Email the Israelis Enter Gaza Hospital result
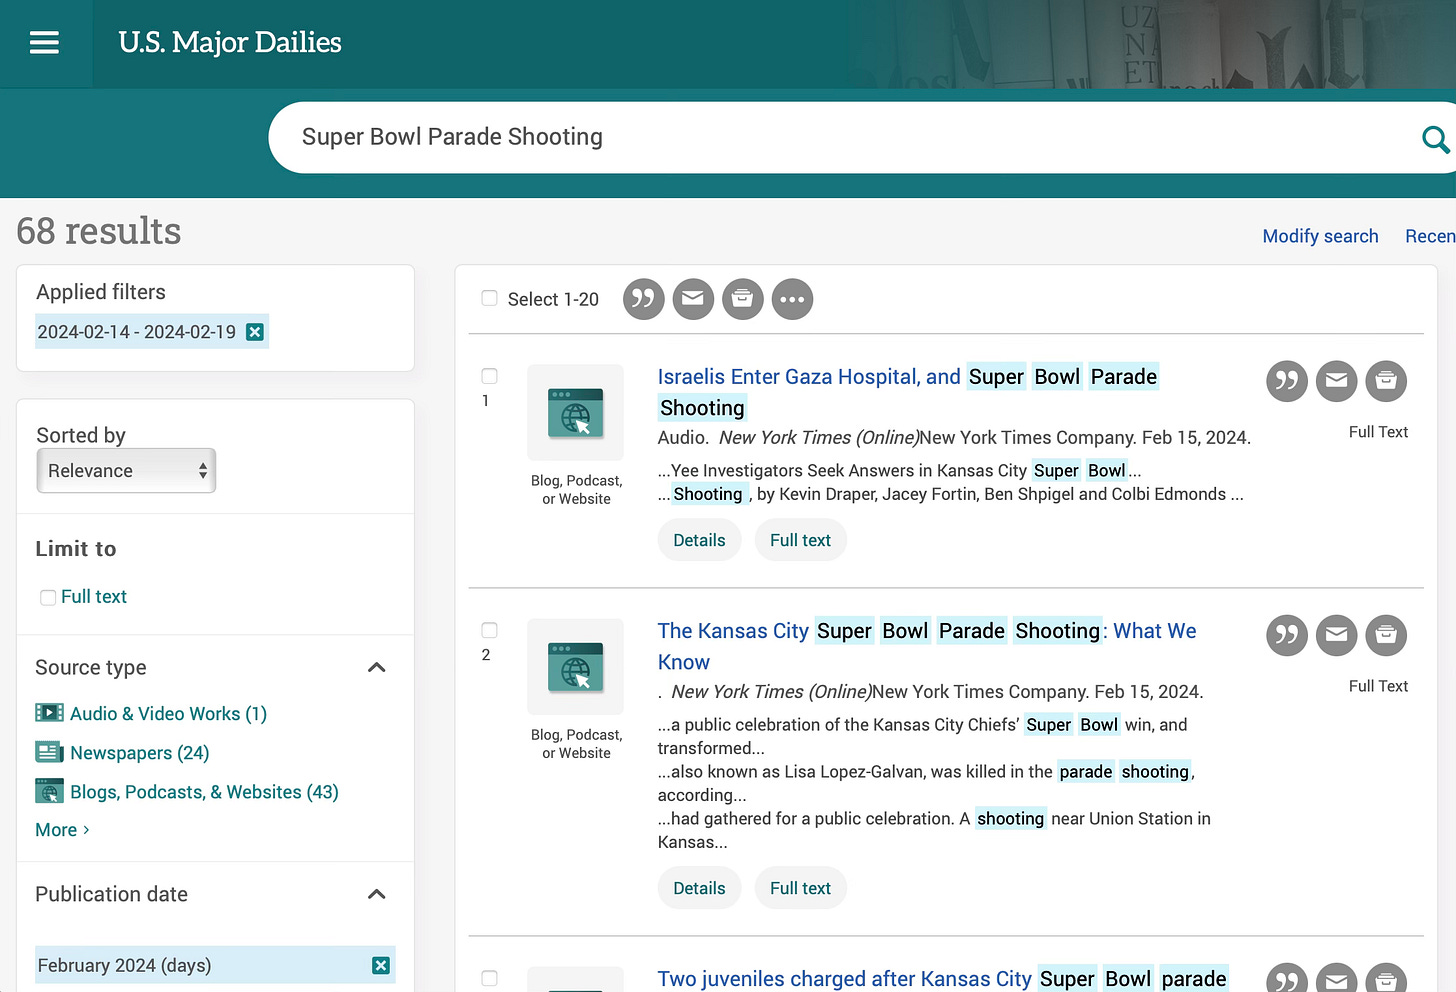Screen dimensions: 1456x992 tap(1336, 381)
